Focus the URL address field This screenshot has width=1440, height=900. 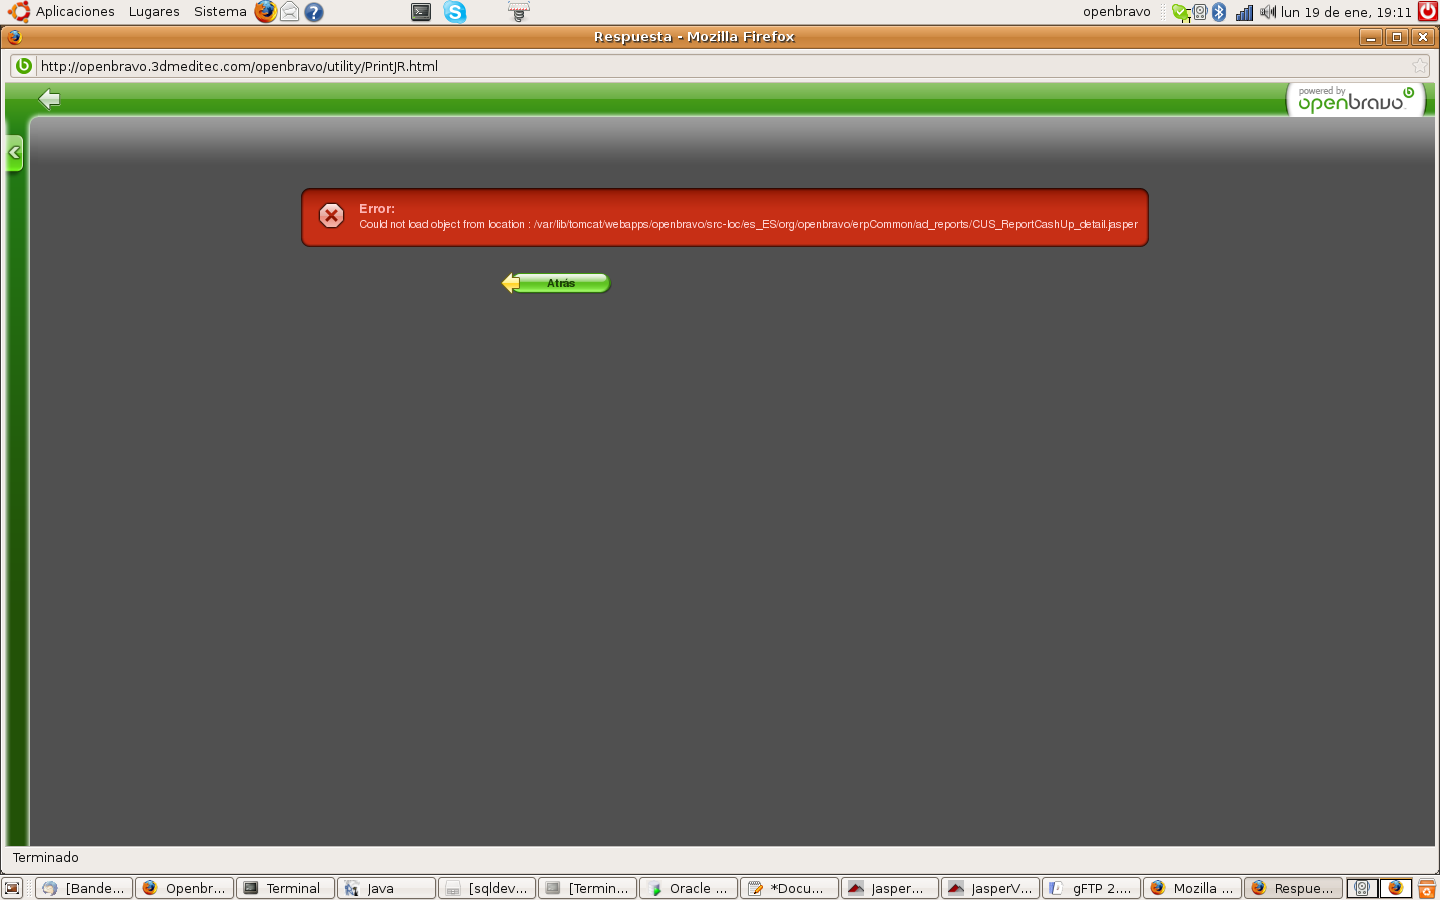click(x=720, y=66)
